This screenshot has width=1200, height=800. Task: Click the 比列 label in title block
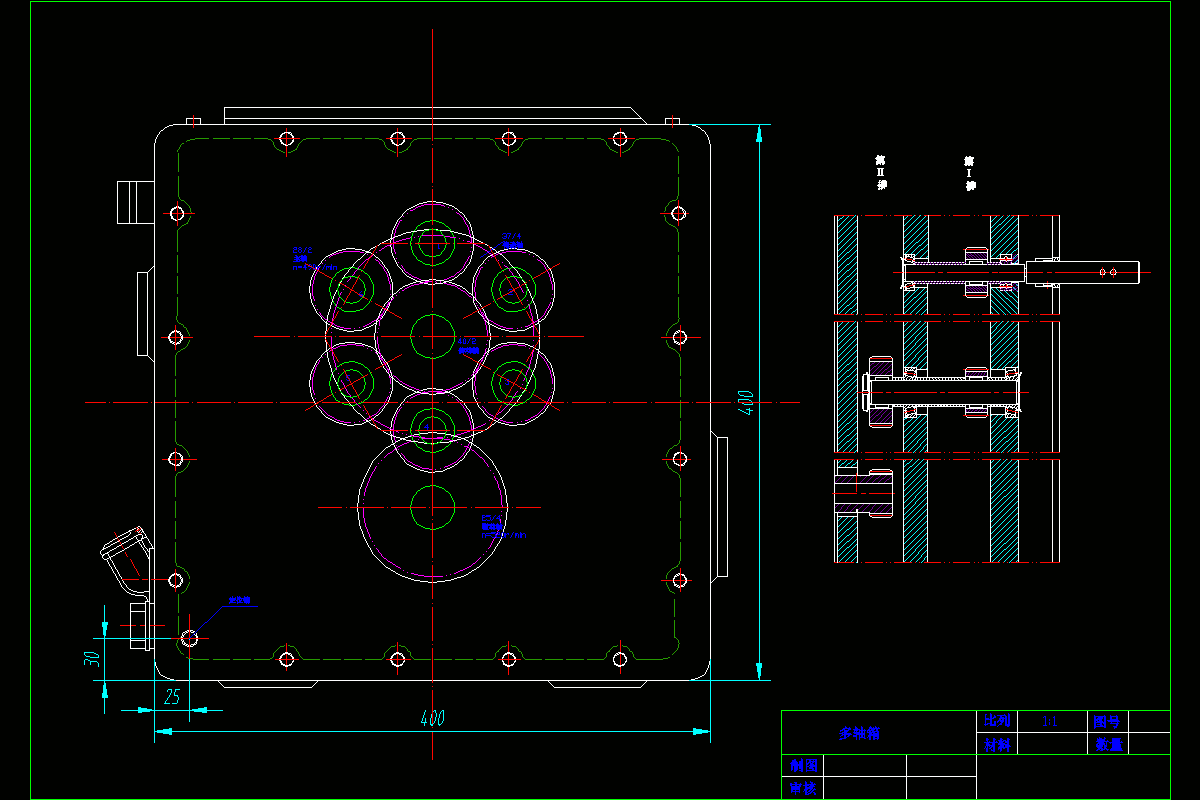(997, 721)
